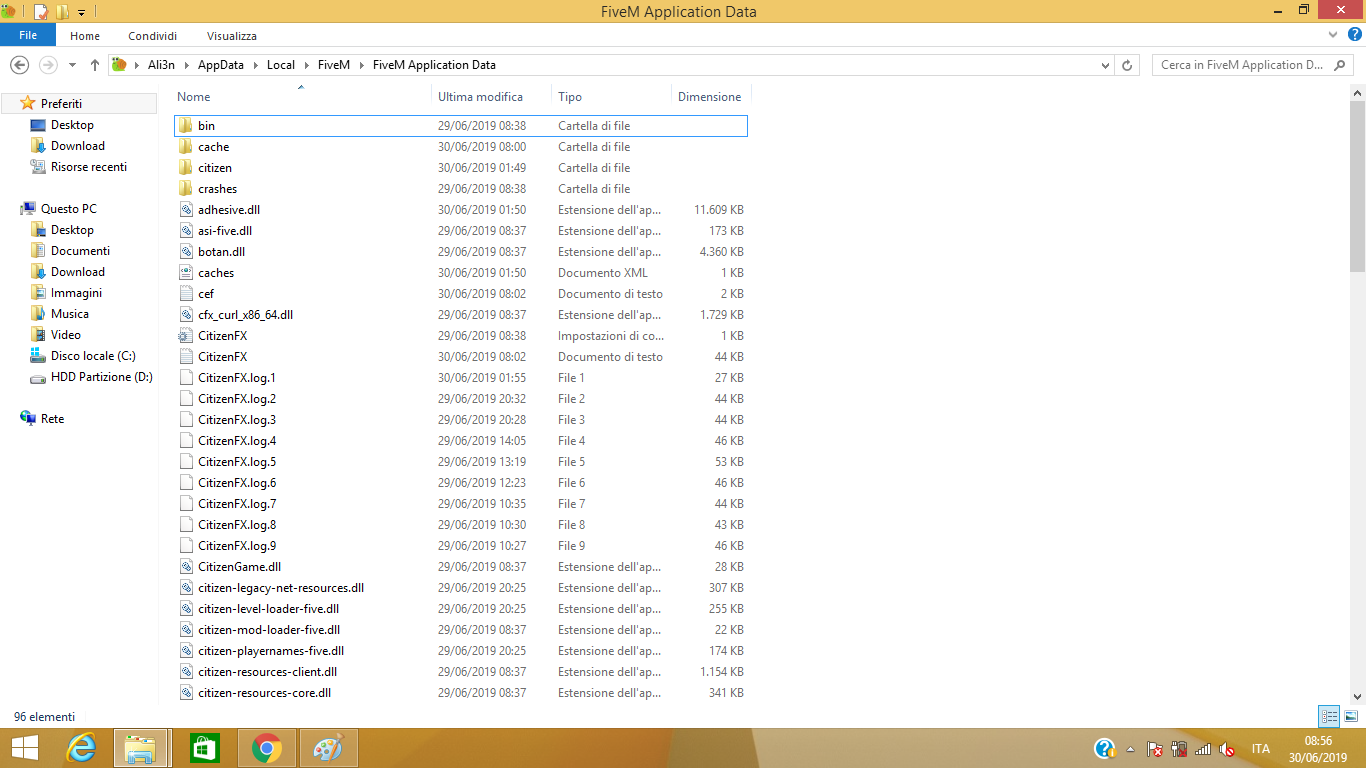The width and height of the screenshot is (1366, 768).
Task: Select the CitizenFX configuration settings icon
Action: point(186,336)
